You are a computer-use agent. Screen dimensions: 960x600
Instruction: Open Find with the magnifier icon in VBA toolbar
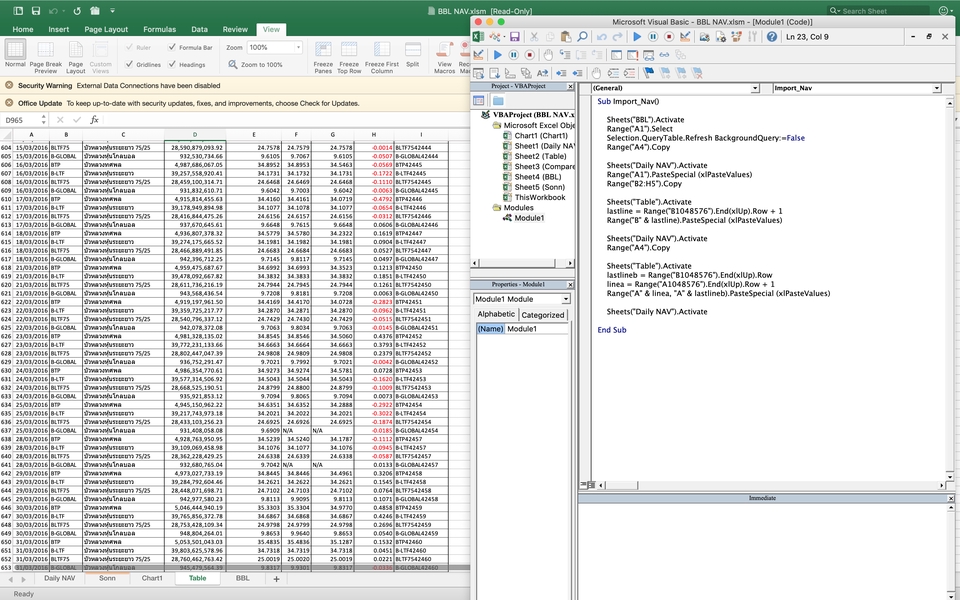click(582, 37)
